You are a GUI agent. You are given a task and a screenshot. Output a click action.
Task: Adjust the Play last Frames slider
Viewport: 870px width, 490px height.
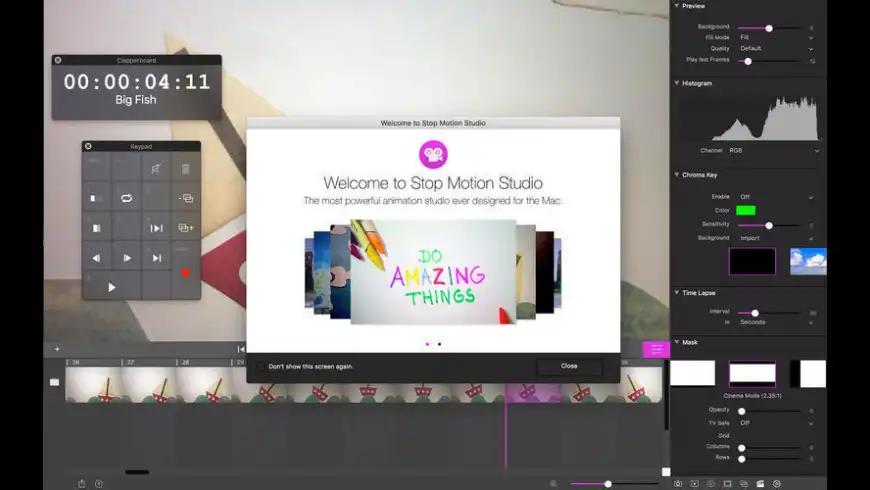click(748, 61)
